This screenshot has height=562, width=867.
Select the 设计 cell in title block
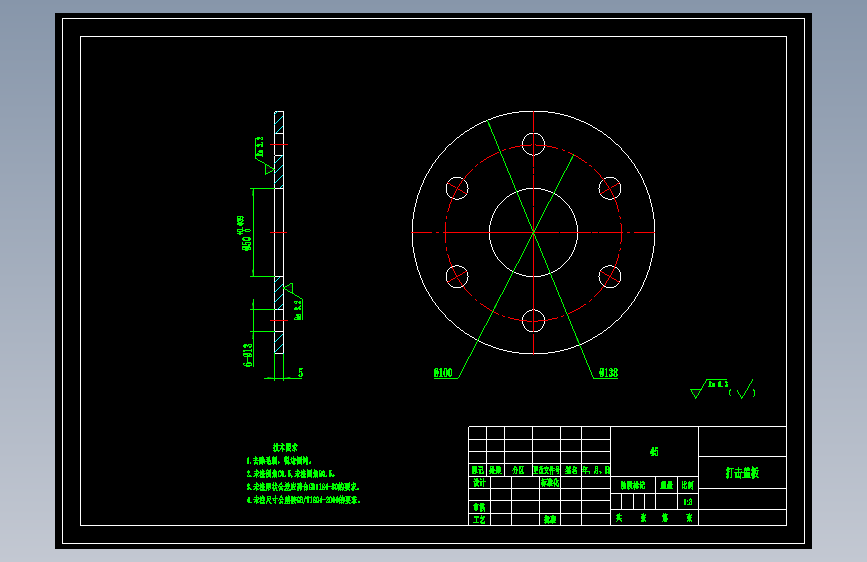[479, 482]
